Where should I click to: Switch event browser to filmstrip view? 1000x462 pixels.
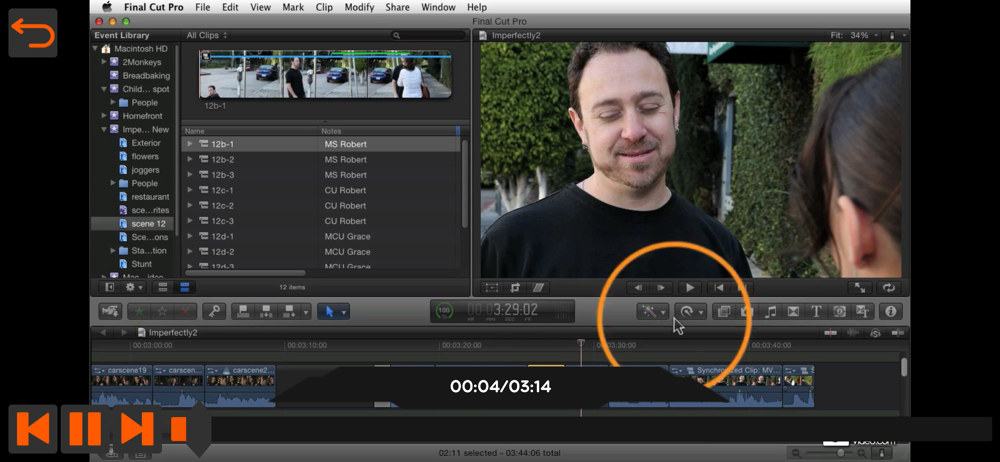[162, 287]
